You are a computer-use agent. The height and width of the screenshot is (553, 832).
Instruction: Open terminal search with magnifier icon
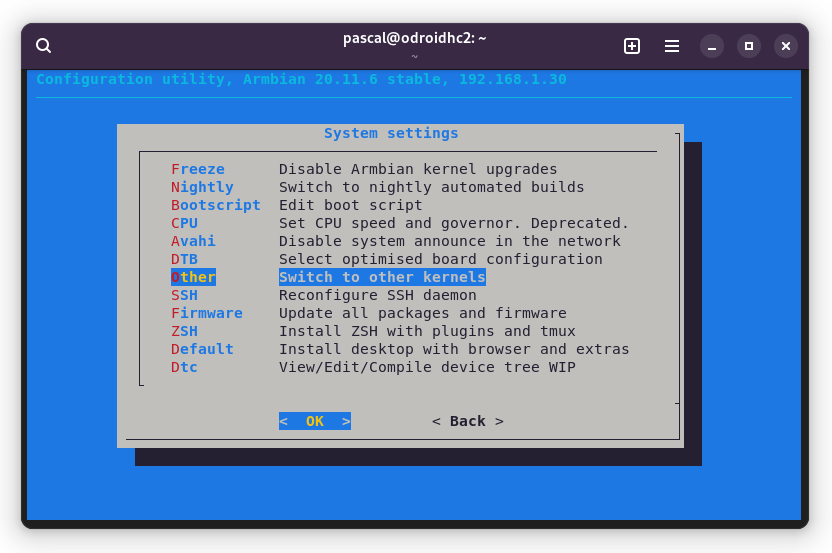[x=44, y=46]
